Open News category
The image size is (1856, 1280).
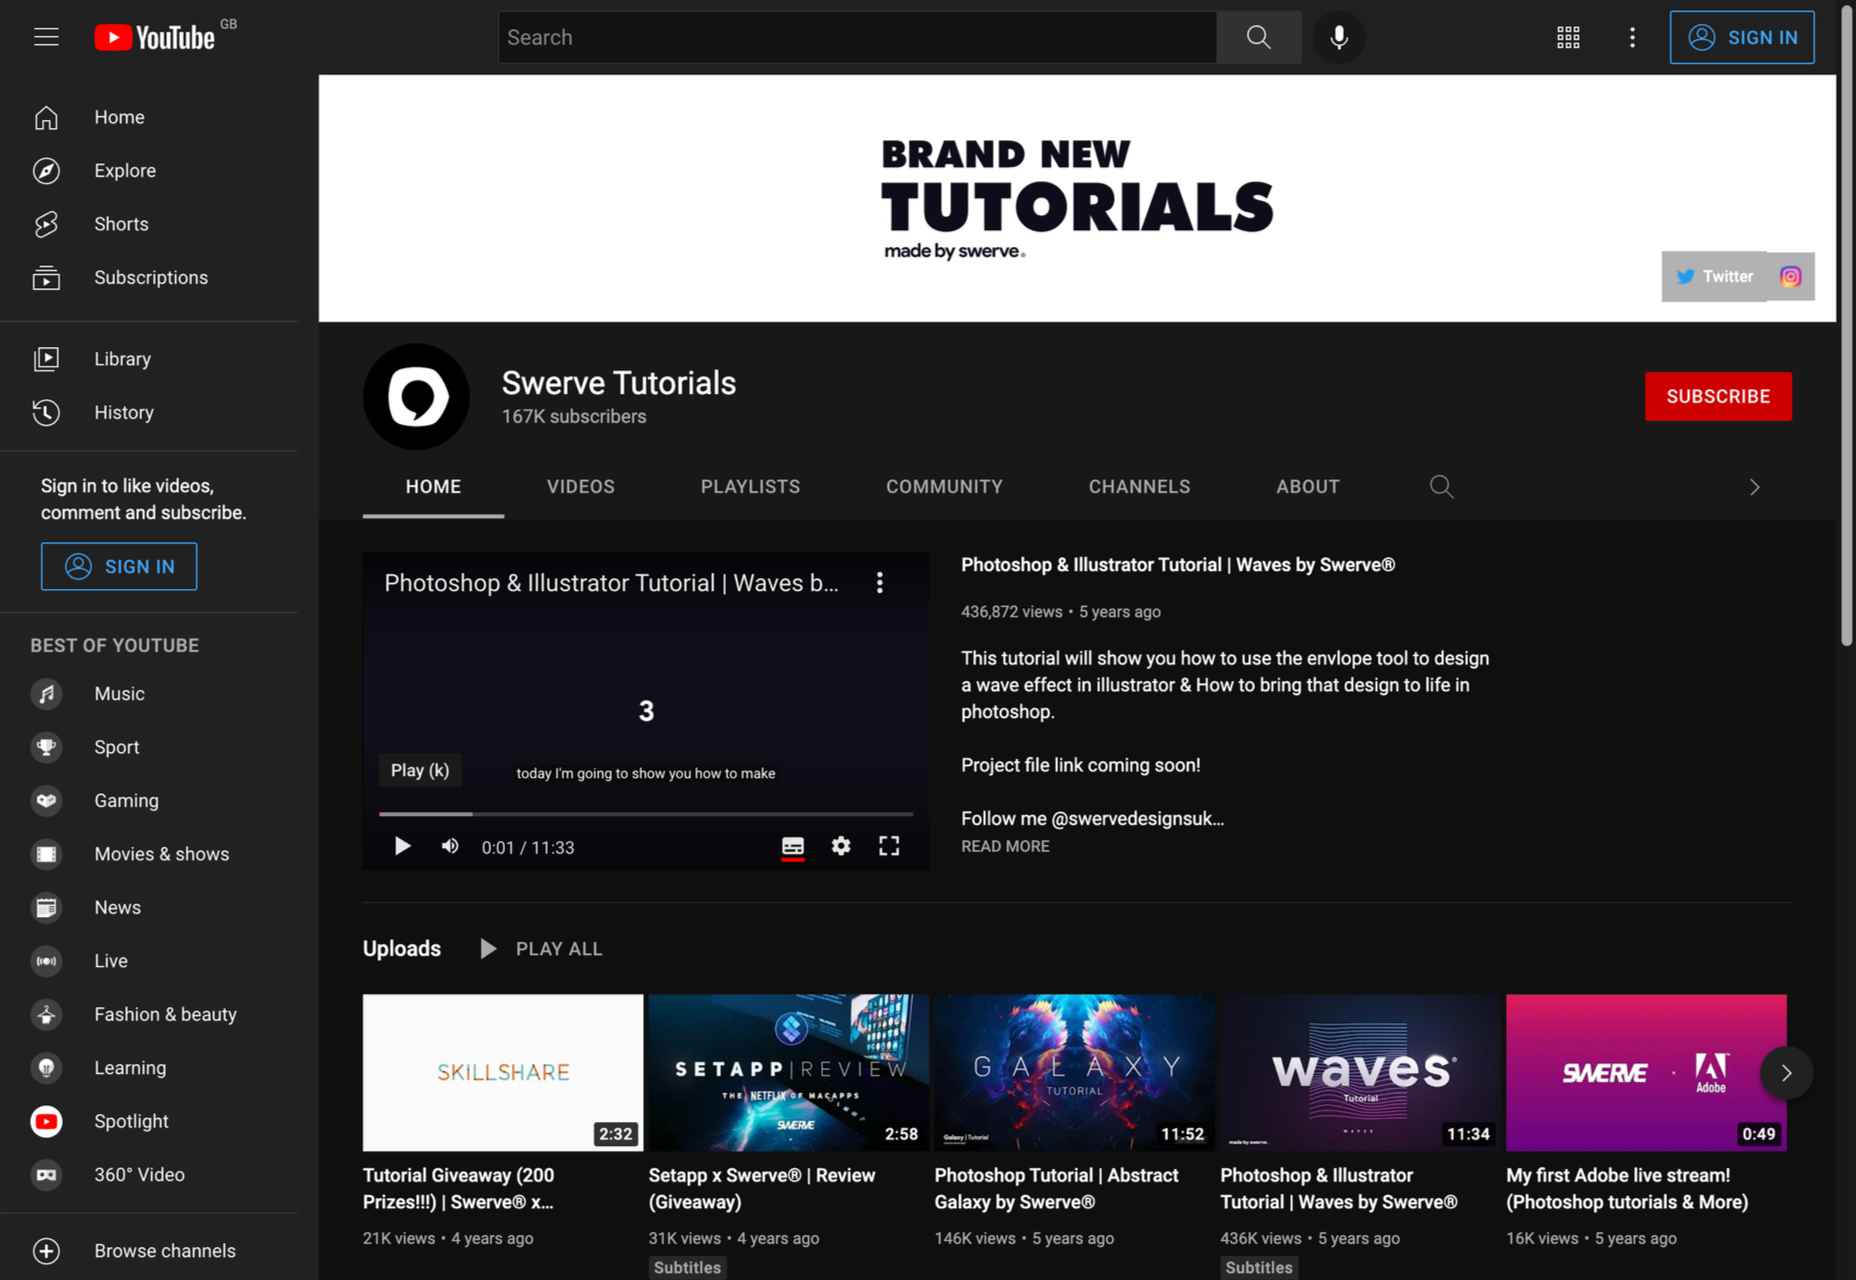coord(149,908)
